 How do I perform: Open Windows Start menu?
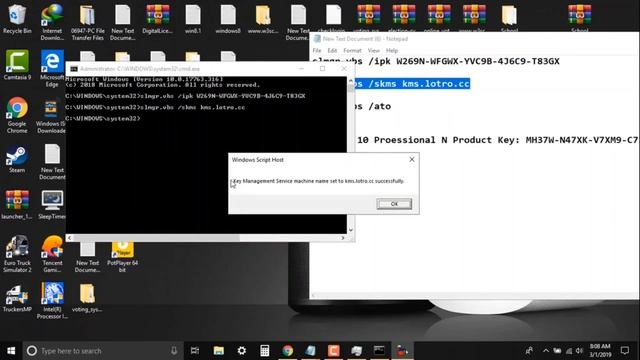11,351
